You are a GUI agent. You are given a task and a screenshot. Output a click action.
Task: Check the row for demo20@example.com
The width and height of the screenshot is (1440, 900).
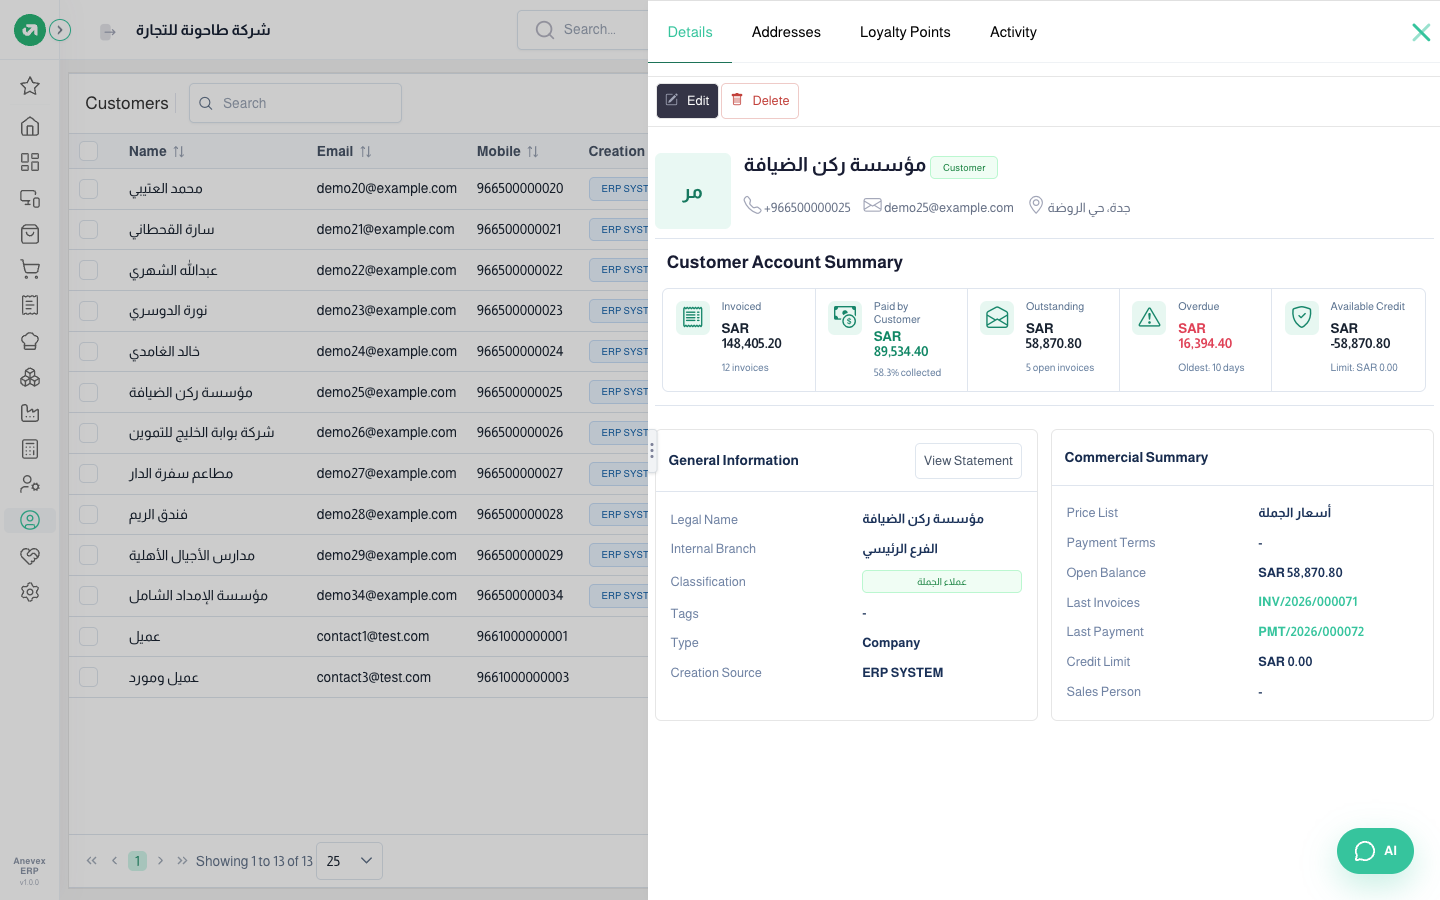coord(89,188)
